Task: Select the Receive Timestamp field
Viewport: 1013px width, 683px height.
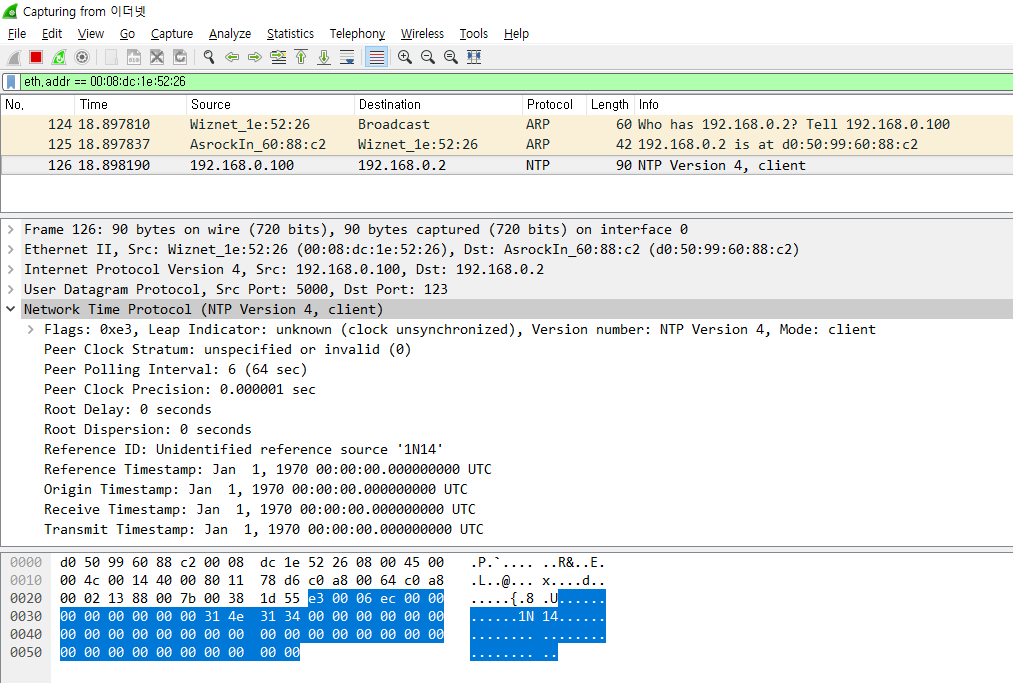Action: [x=260, y=510]
